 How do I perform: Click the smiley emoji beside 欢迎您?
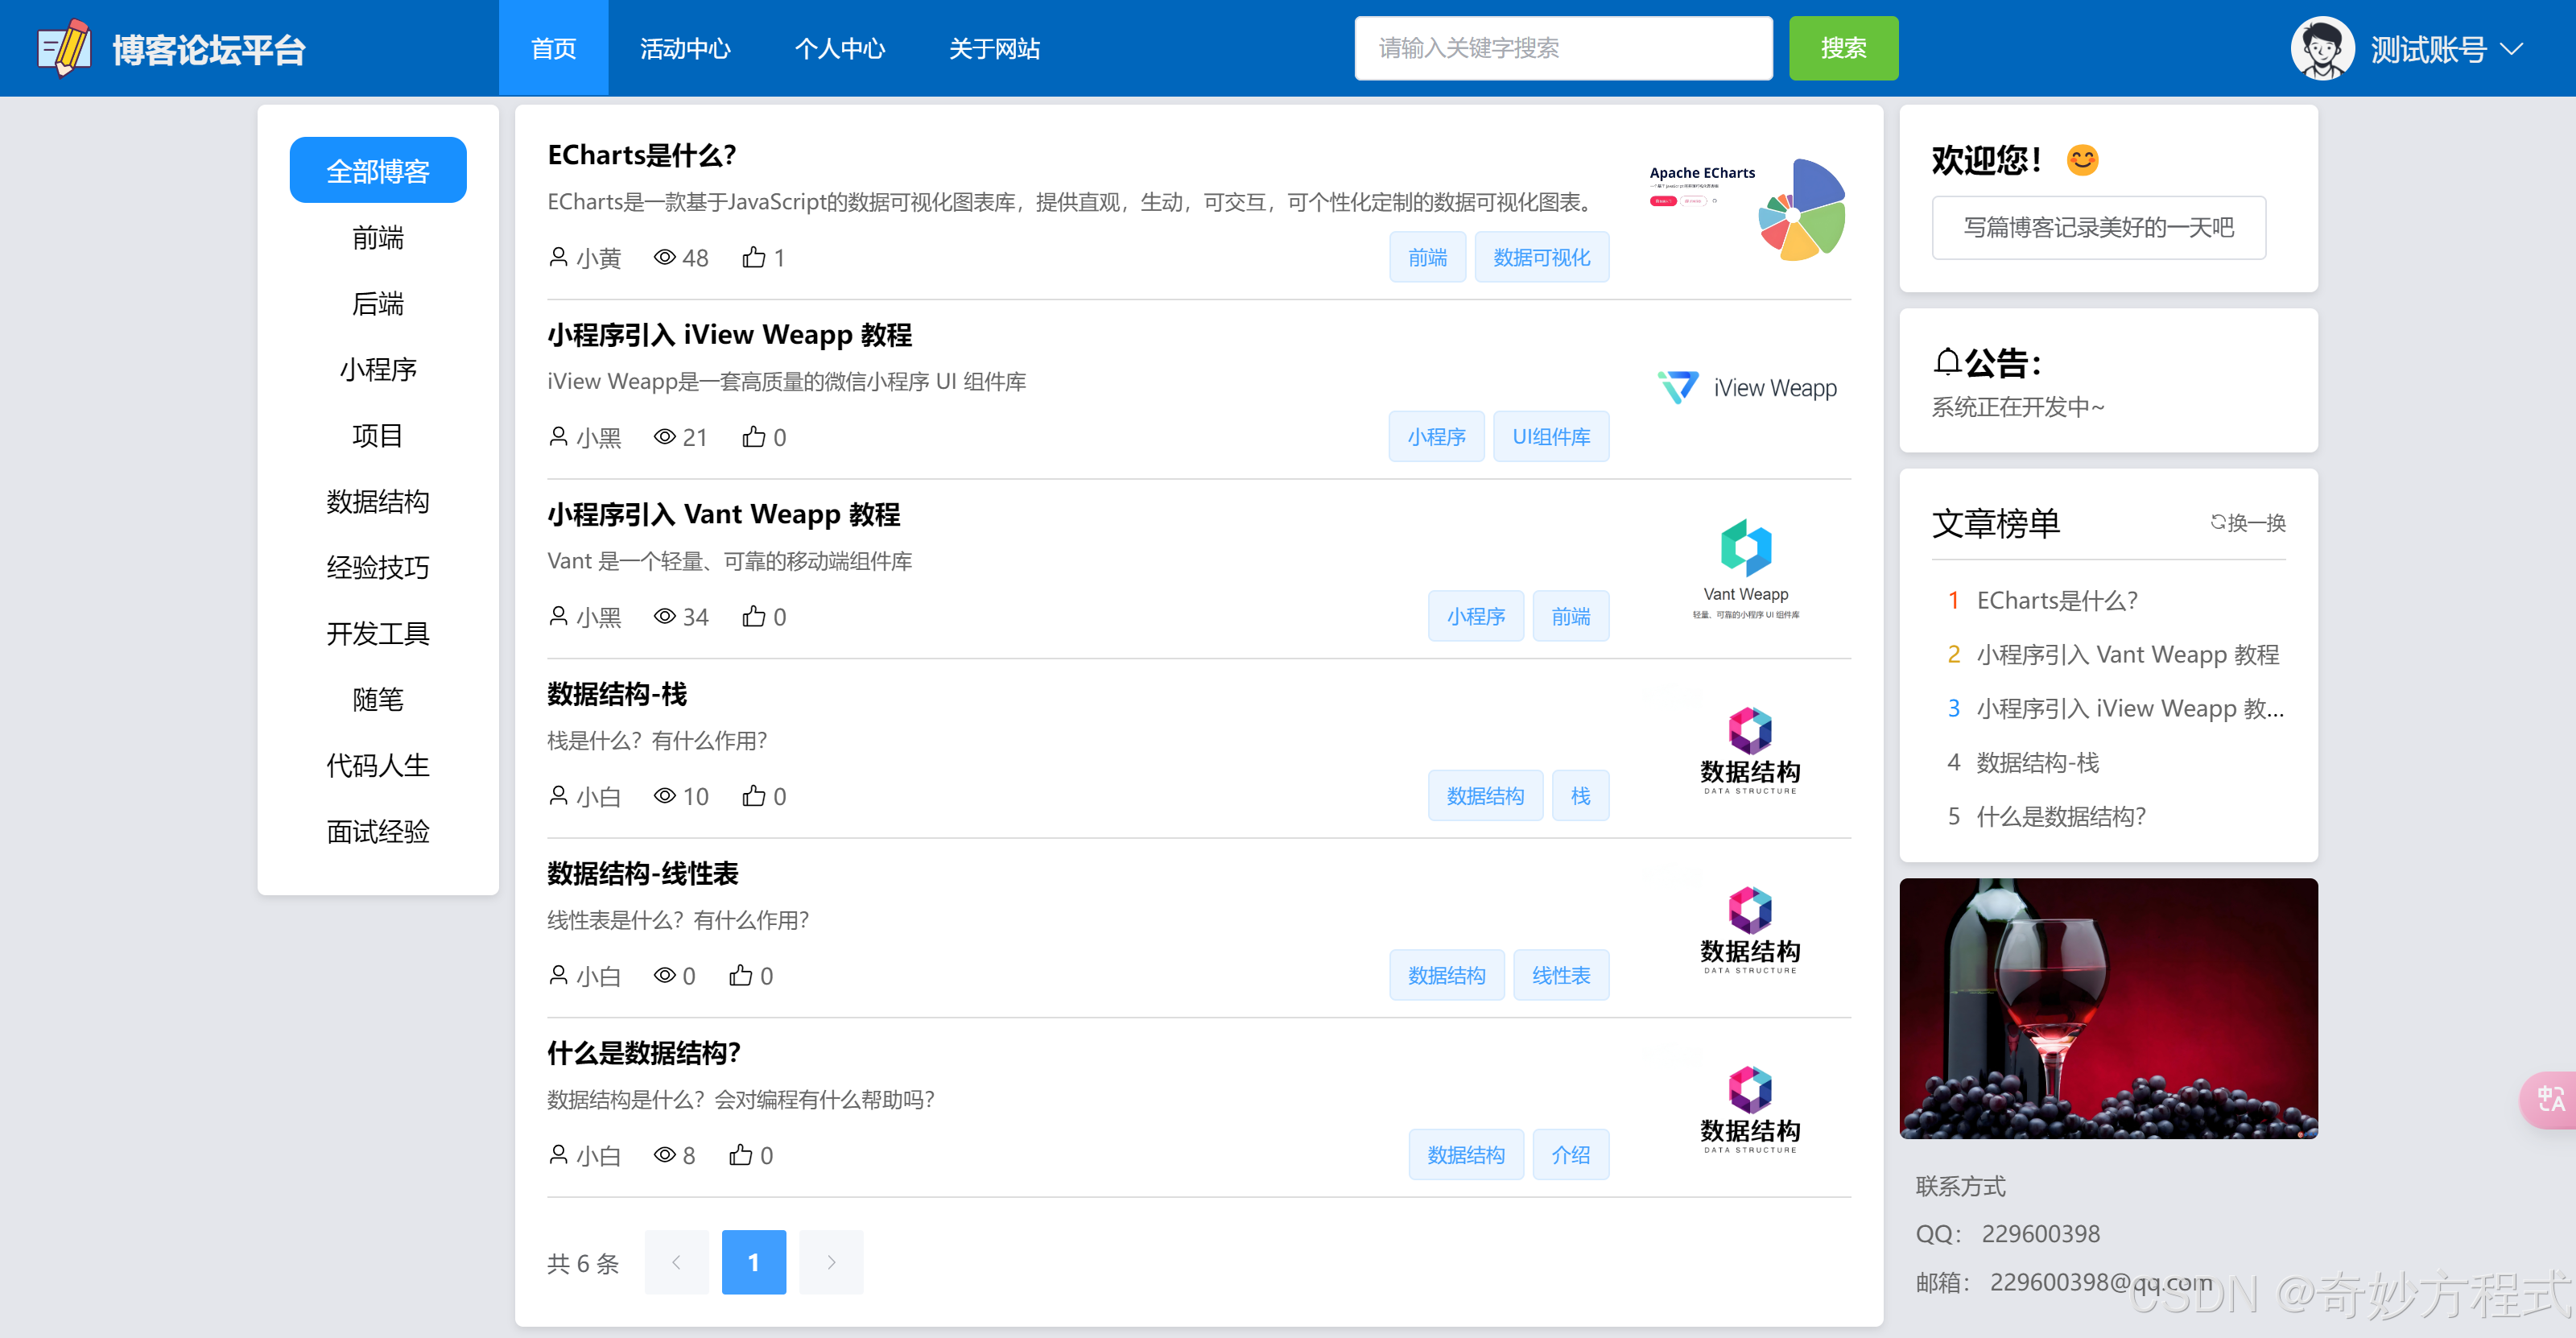click(2082, 160)
